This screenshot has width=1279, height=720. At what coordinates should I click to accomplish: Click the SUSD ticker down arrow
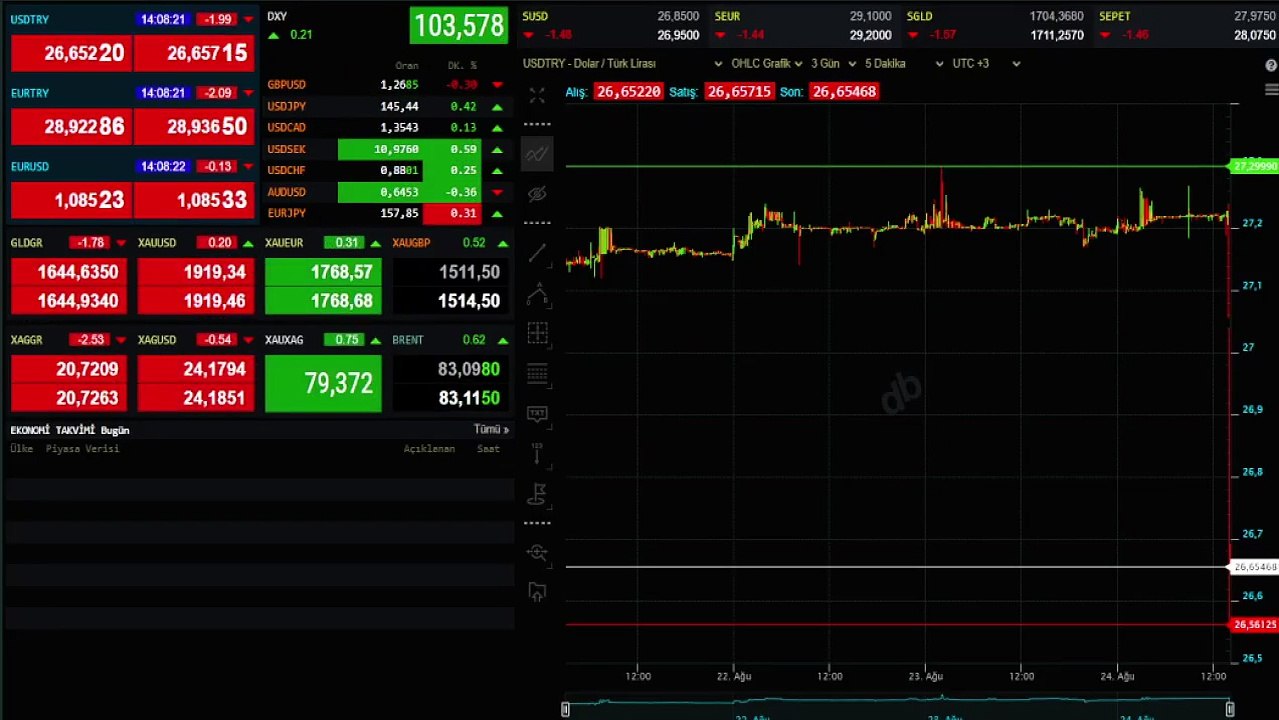click(x=528, y=35)
